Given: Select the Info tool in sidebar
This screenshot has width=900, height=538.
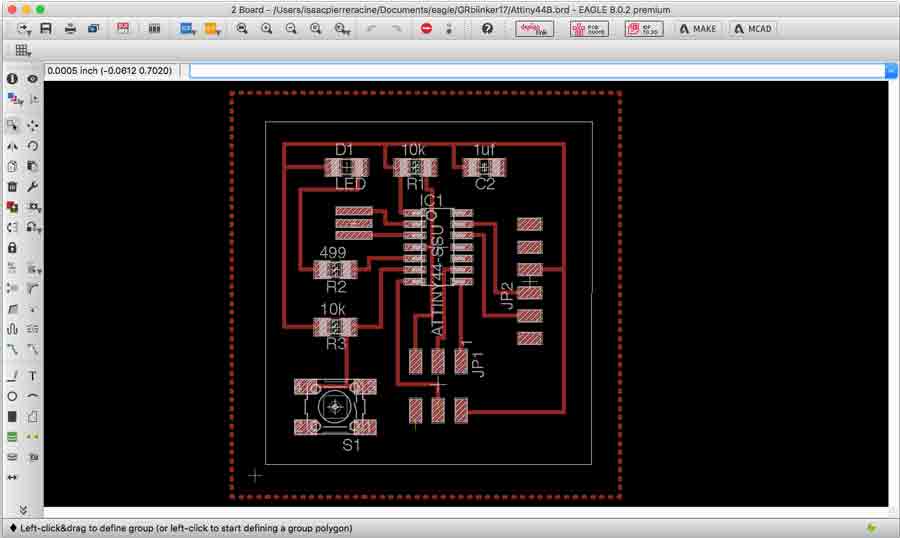Looking at the screenshot, I should click(x=12, y=78).
